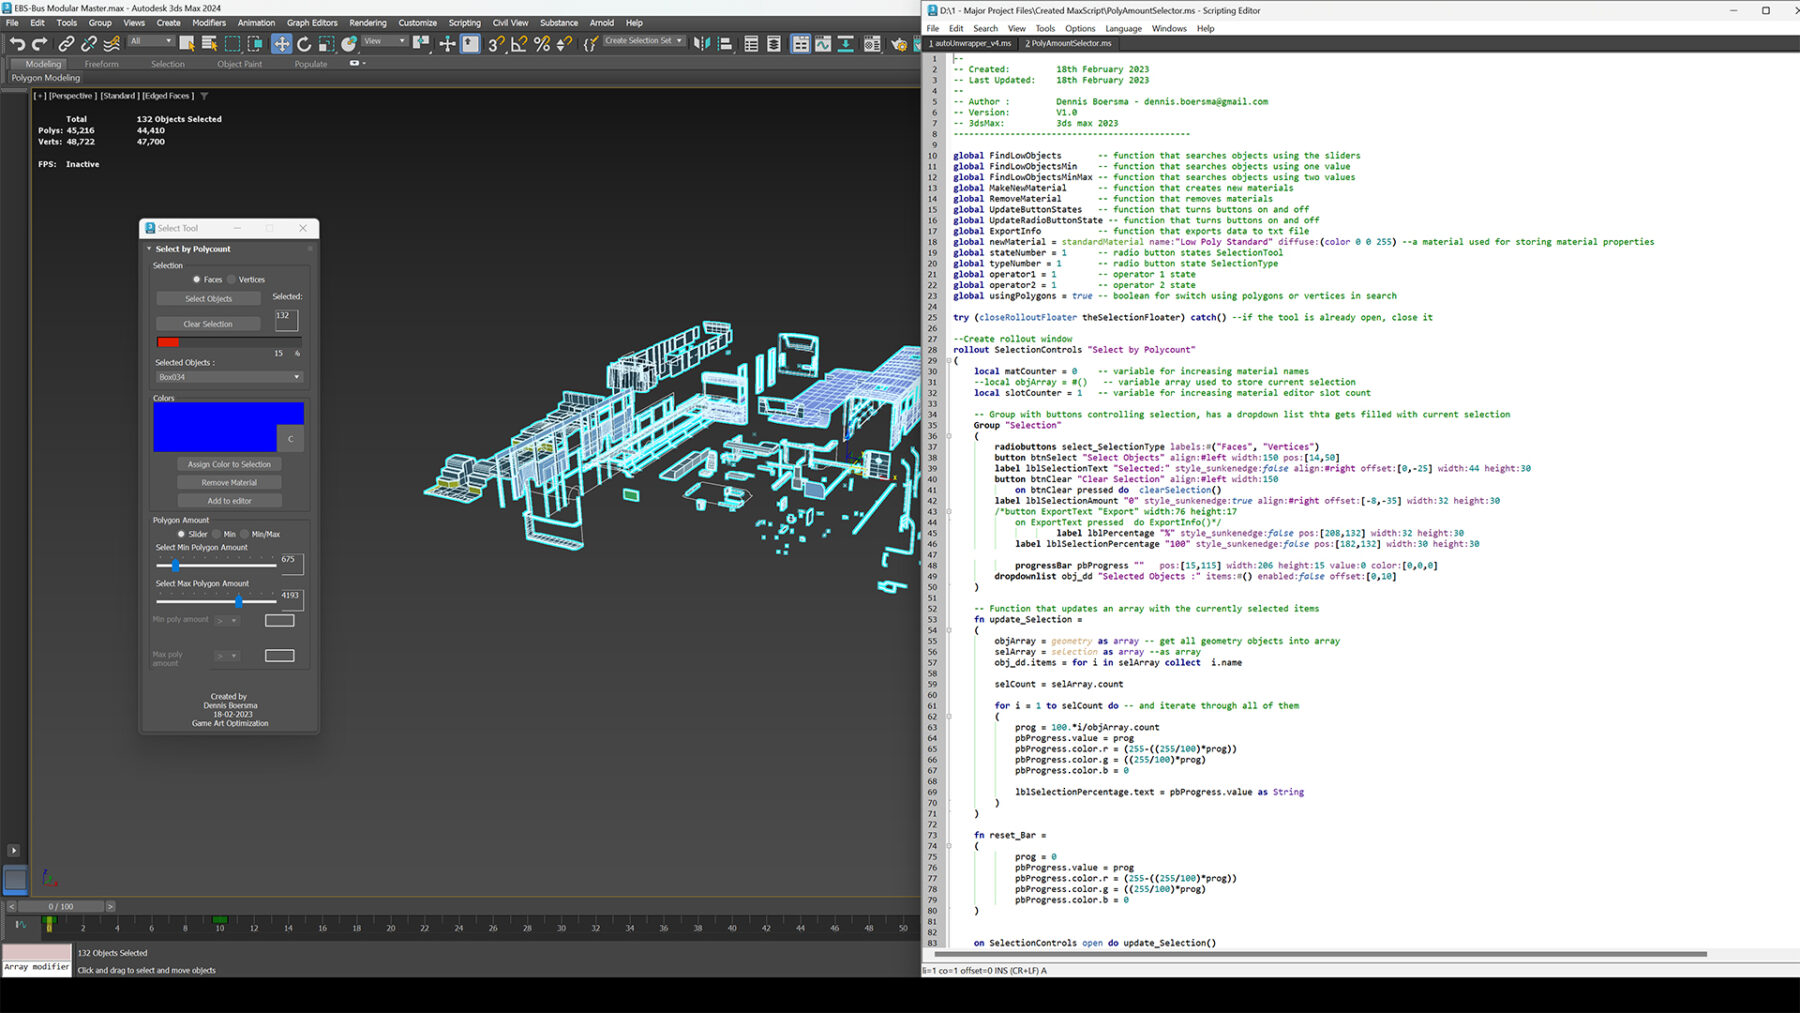Select the Min radio button
This screenshot has width=1800, height=1013.
(x=216, y=534)
